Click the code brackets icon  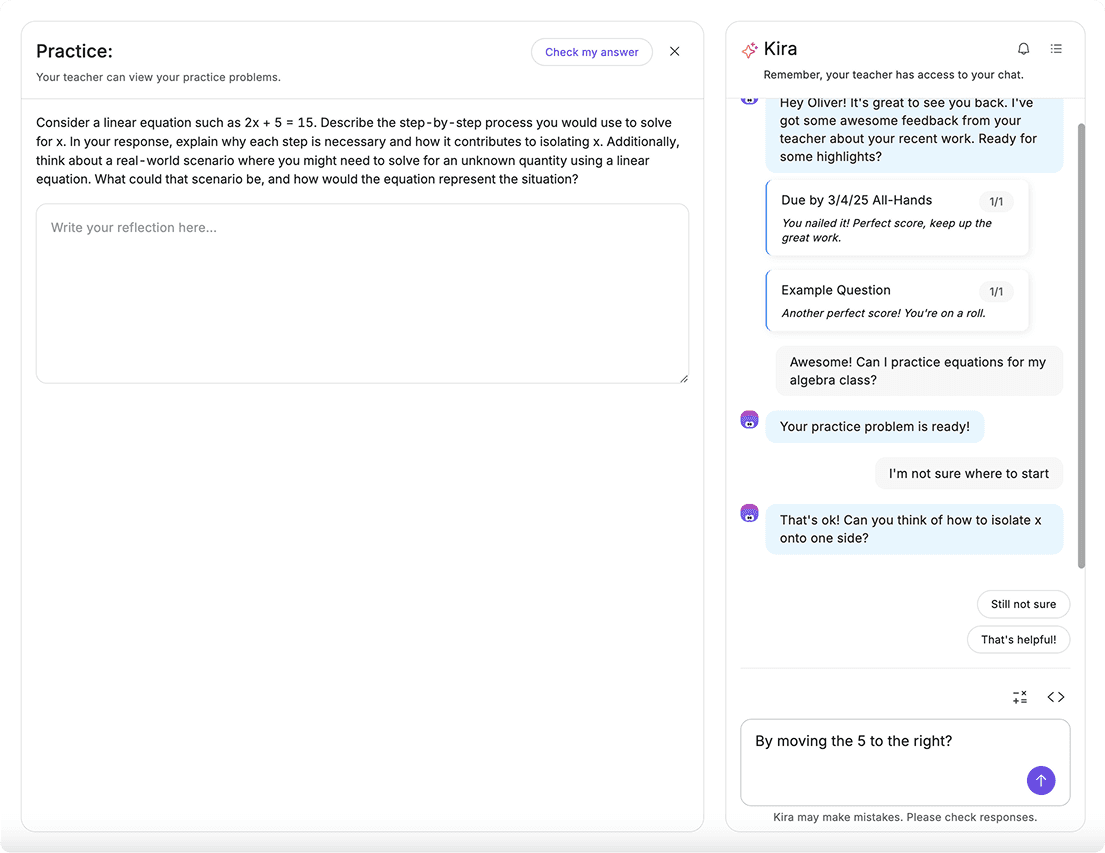[x=1056, y=697]
